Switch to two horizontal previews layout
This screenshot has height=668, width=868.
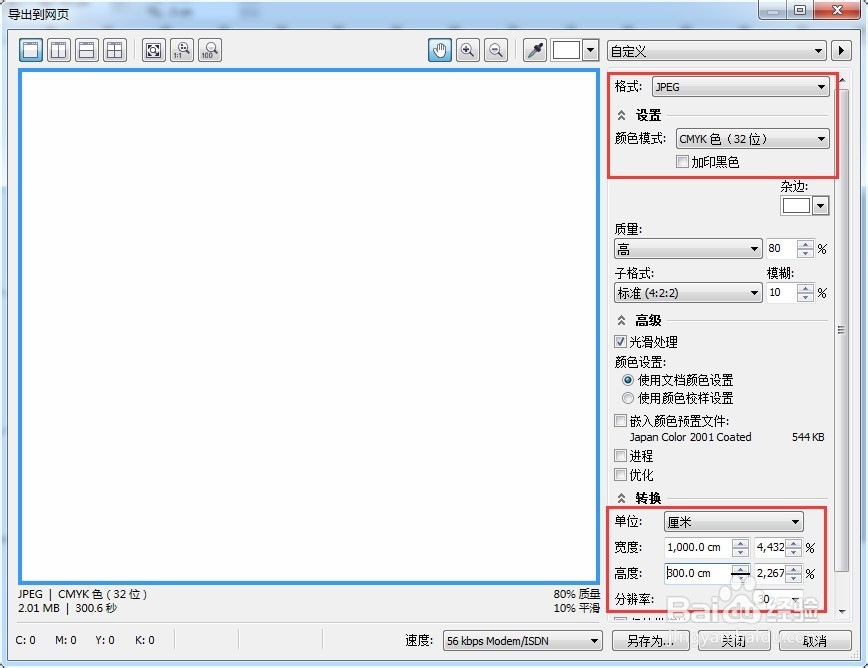point(87,50)
